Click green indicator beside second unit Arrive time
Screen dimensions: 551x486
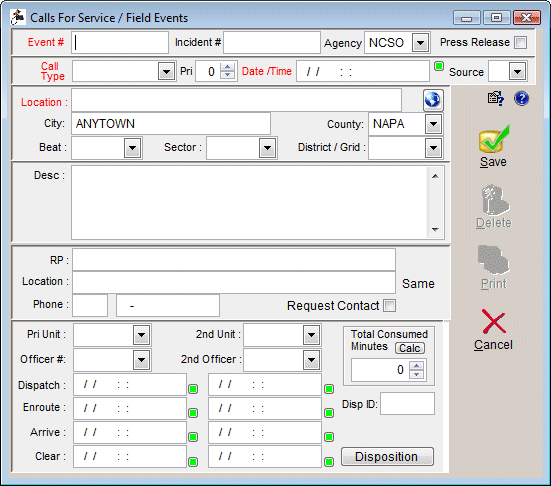[x=329, y=437]
